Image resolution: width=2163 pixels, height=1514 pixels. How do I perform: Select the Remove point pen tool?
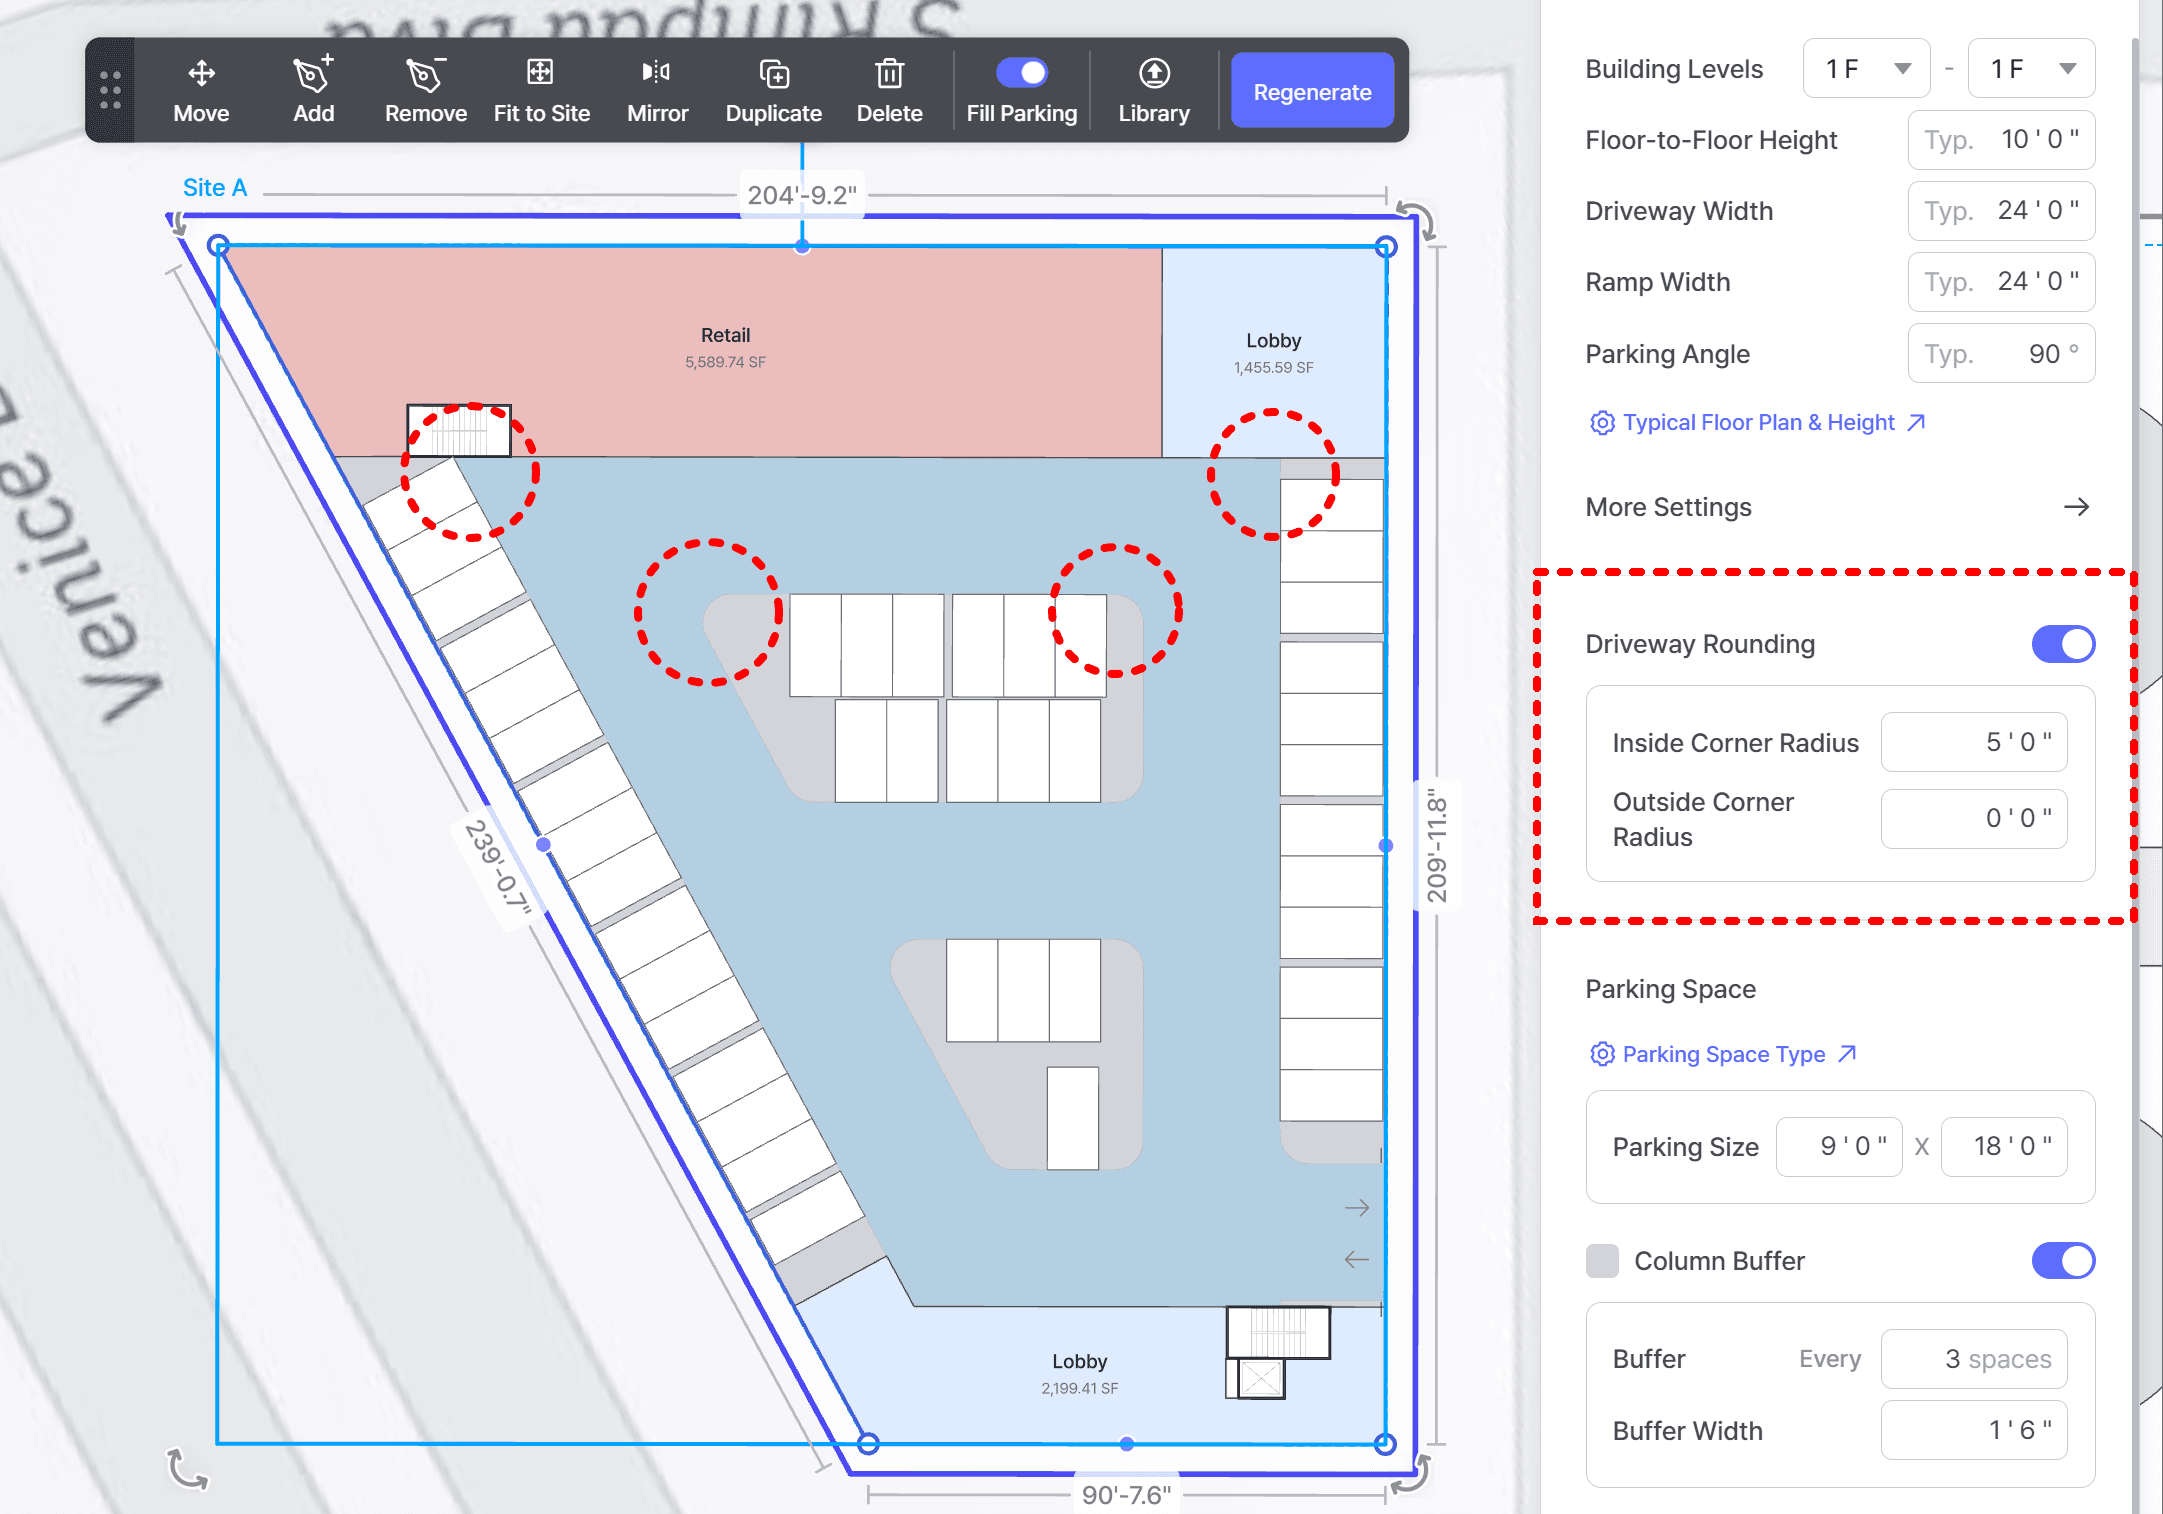point(426,91)
